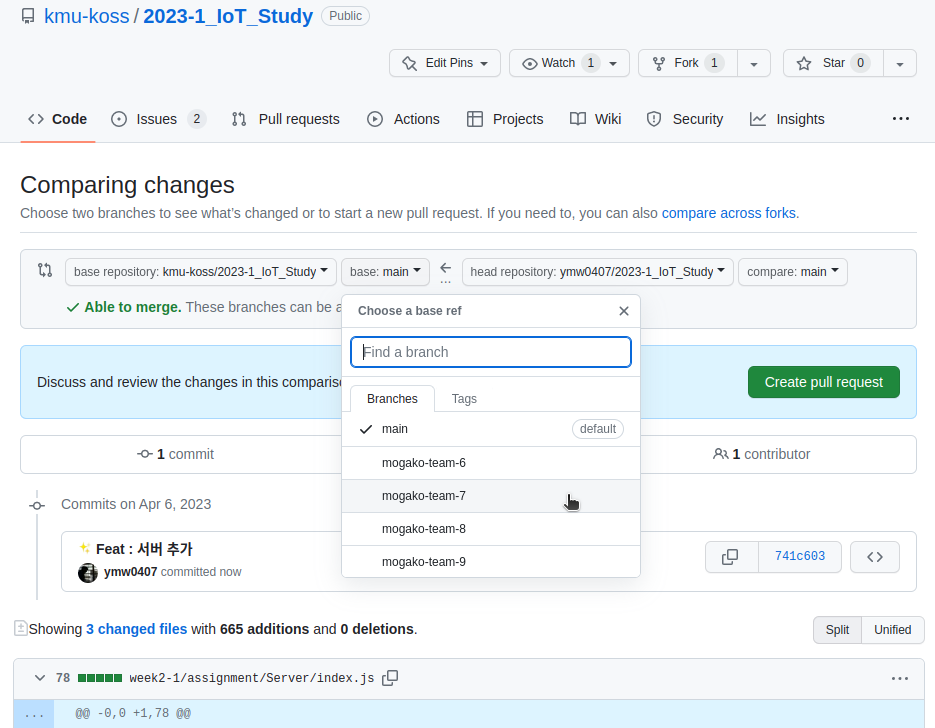Click the Edit Pins button

click(445, 63)
